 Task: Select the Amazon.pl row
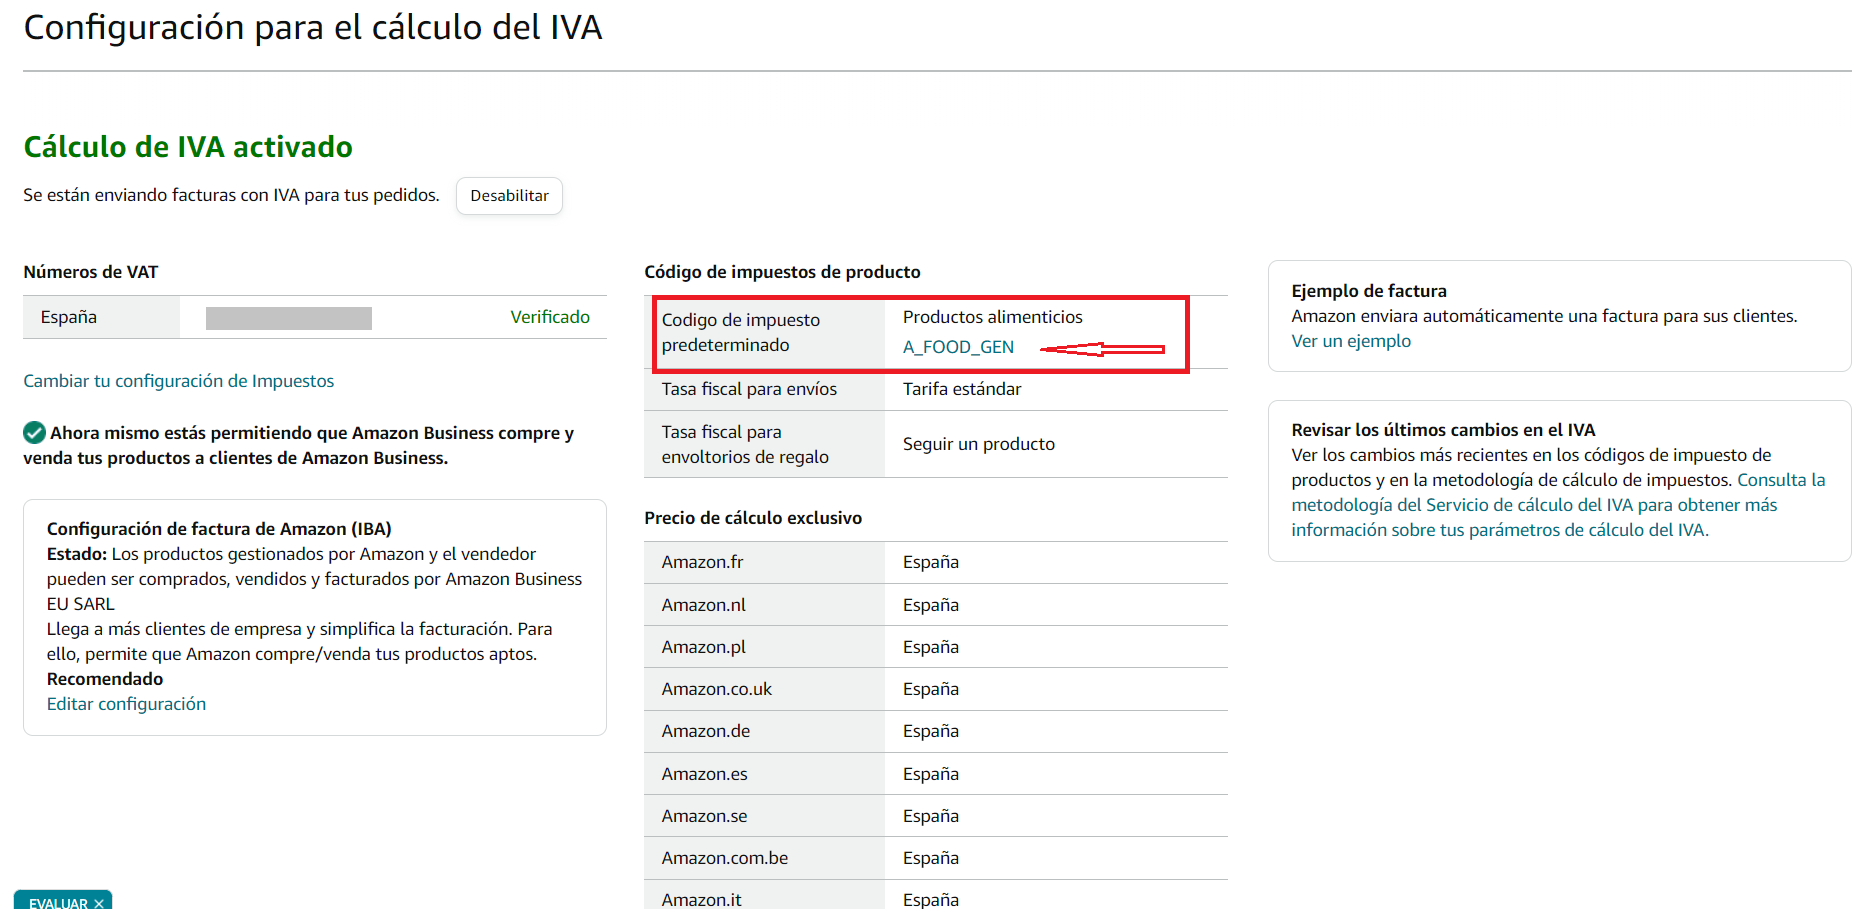pos(936,647)
